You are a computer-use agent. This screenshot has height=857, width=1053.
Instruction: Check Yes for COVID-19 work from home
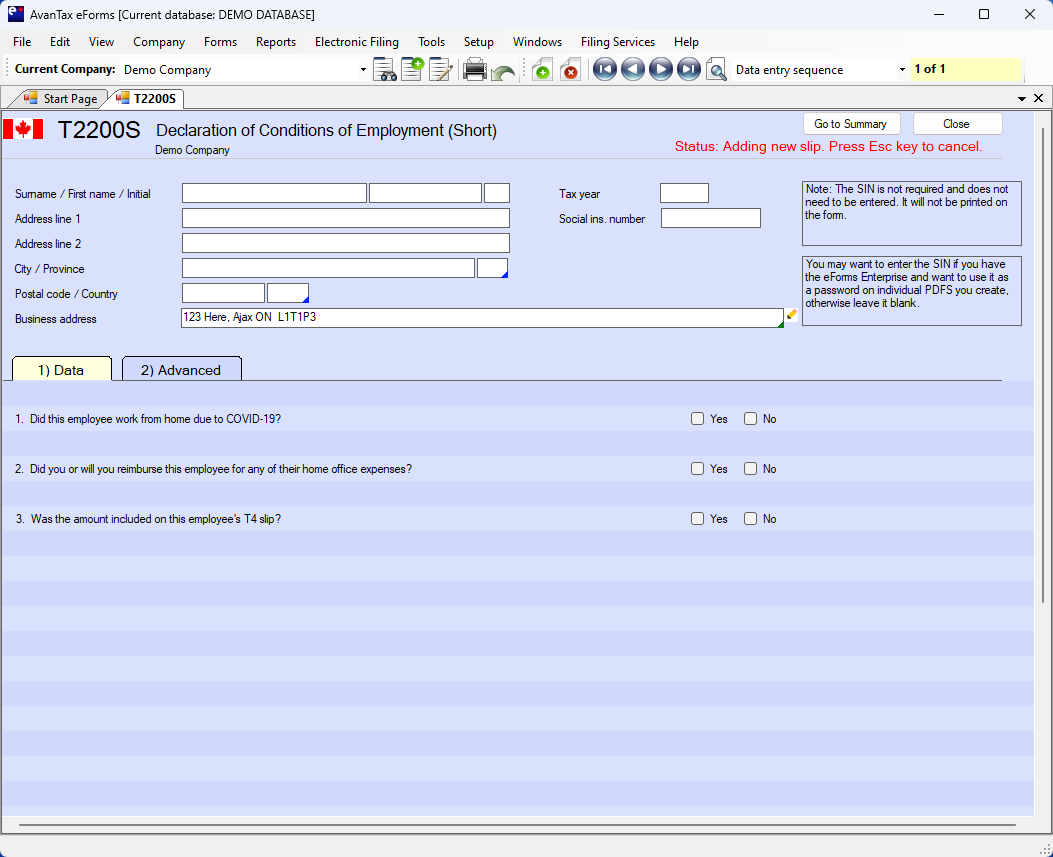tap(698, 418)
